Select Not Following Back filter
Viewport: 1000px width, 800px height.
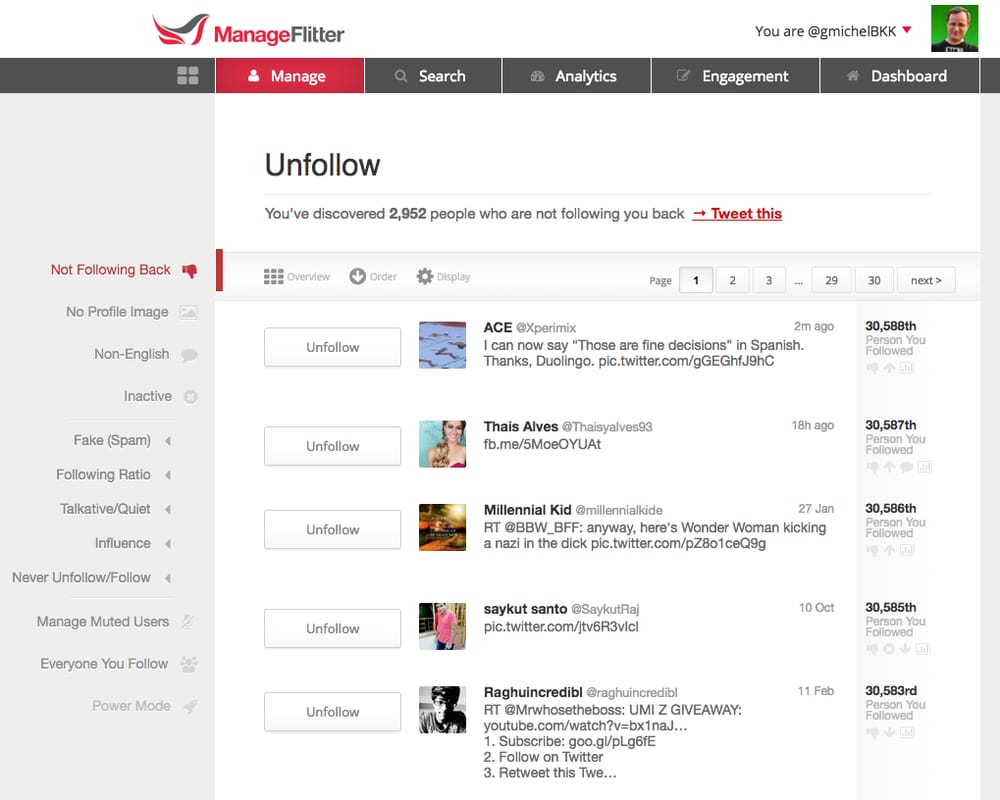point(110,270)
